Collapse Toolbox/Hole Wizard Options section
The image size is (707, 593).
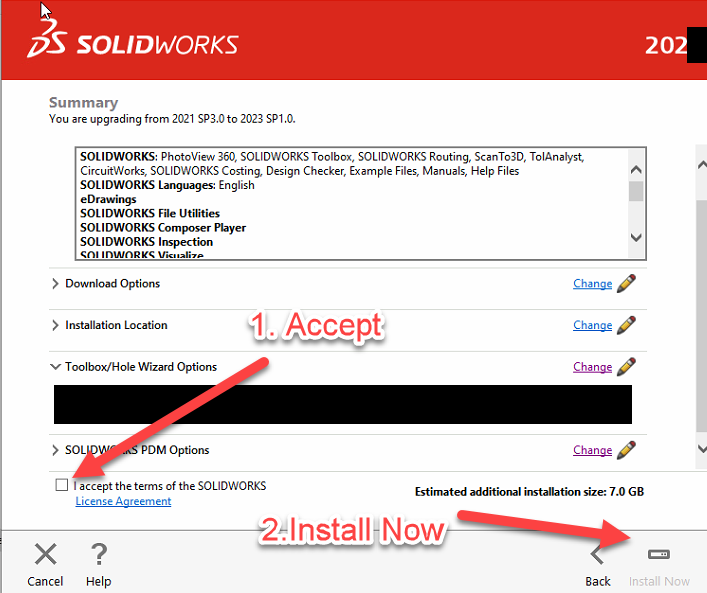click(x=55, y=367)
